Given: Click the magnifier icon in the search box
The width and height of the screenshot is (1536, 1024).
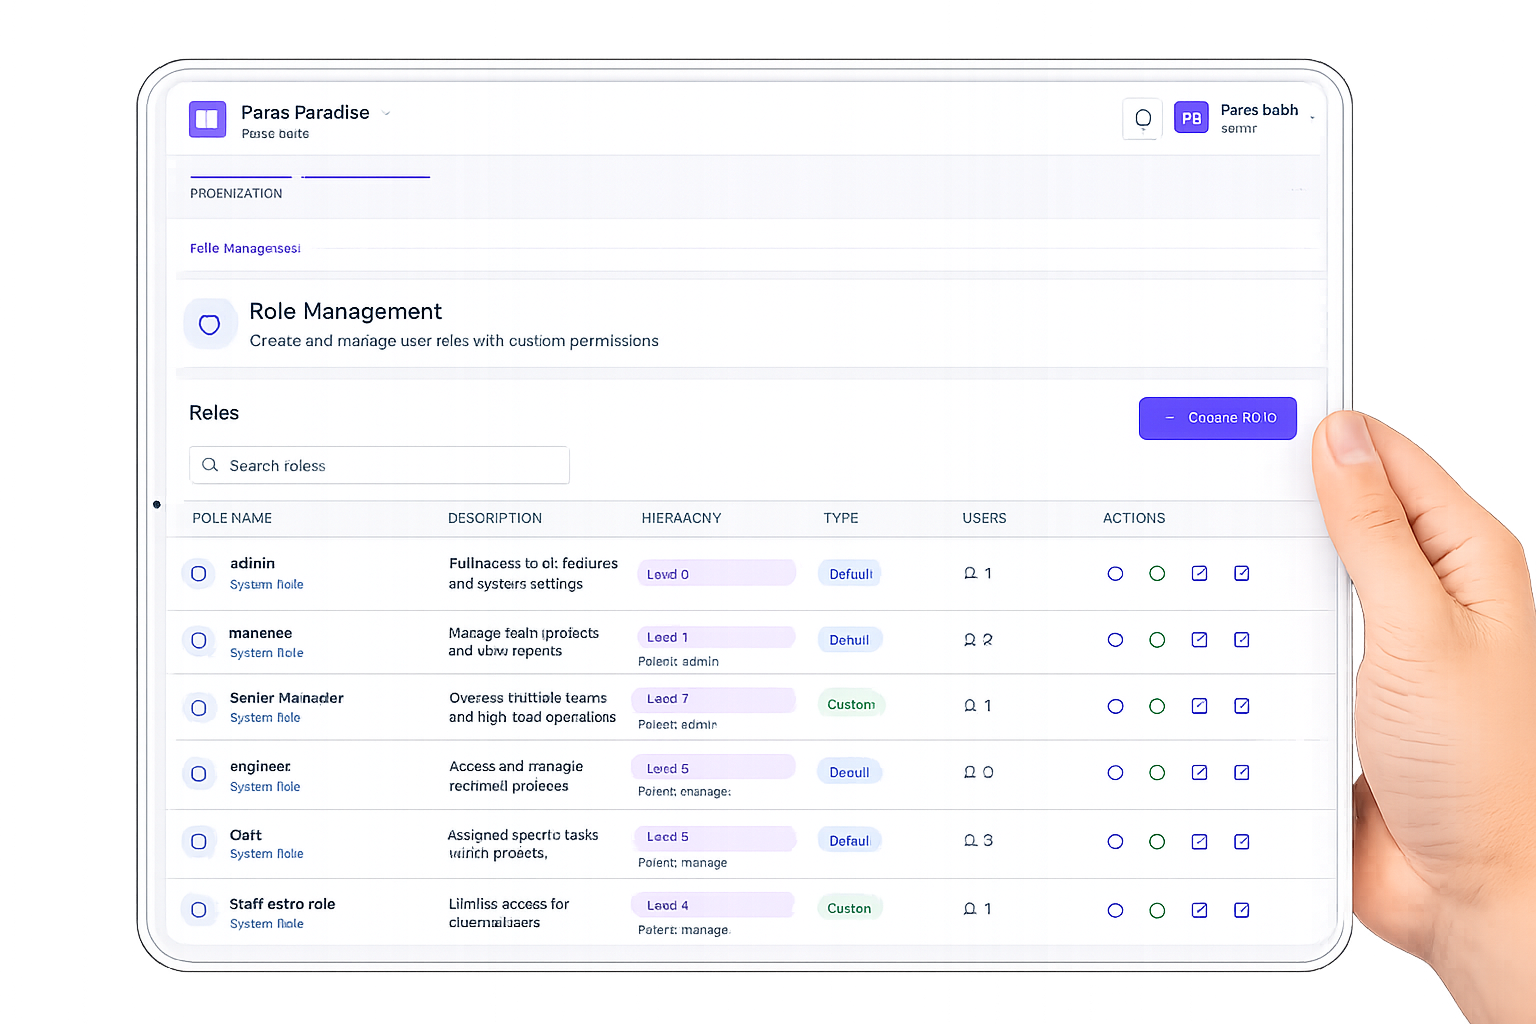Looking at the screenshot, I should pyautogui.click(x=210, y=465).
